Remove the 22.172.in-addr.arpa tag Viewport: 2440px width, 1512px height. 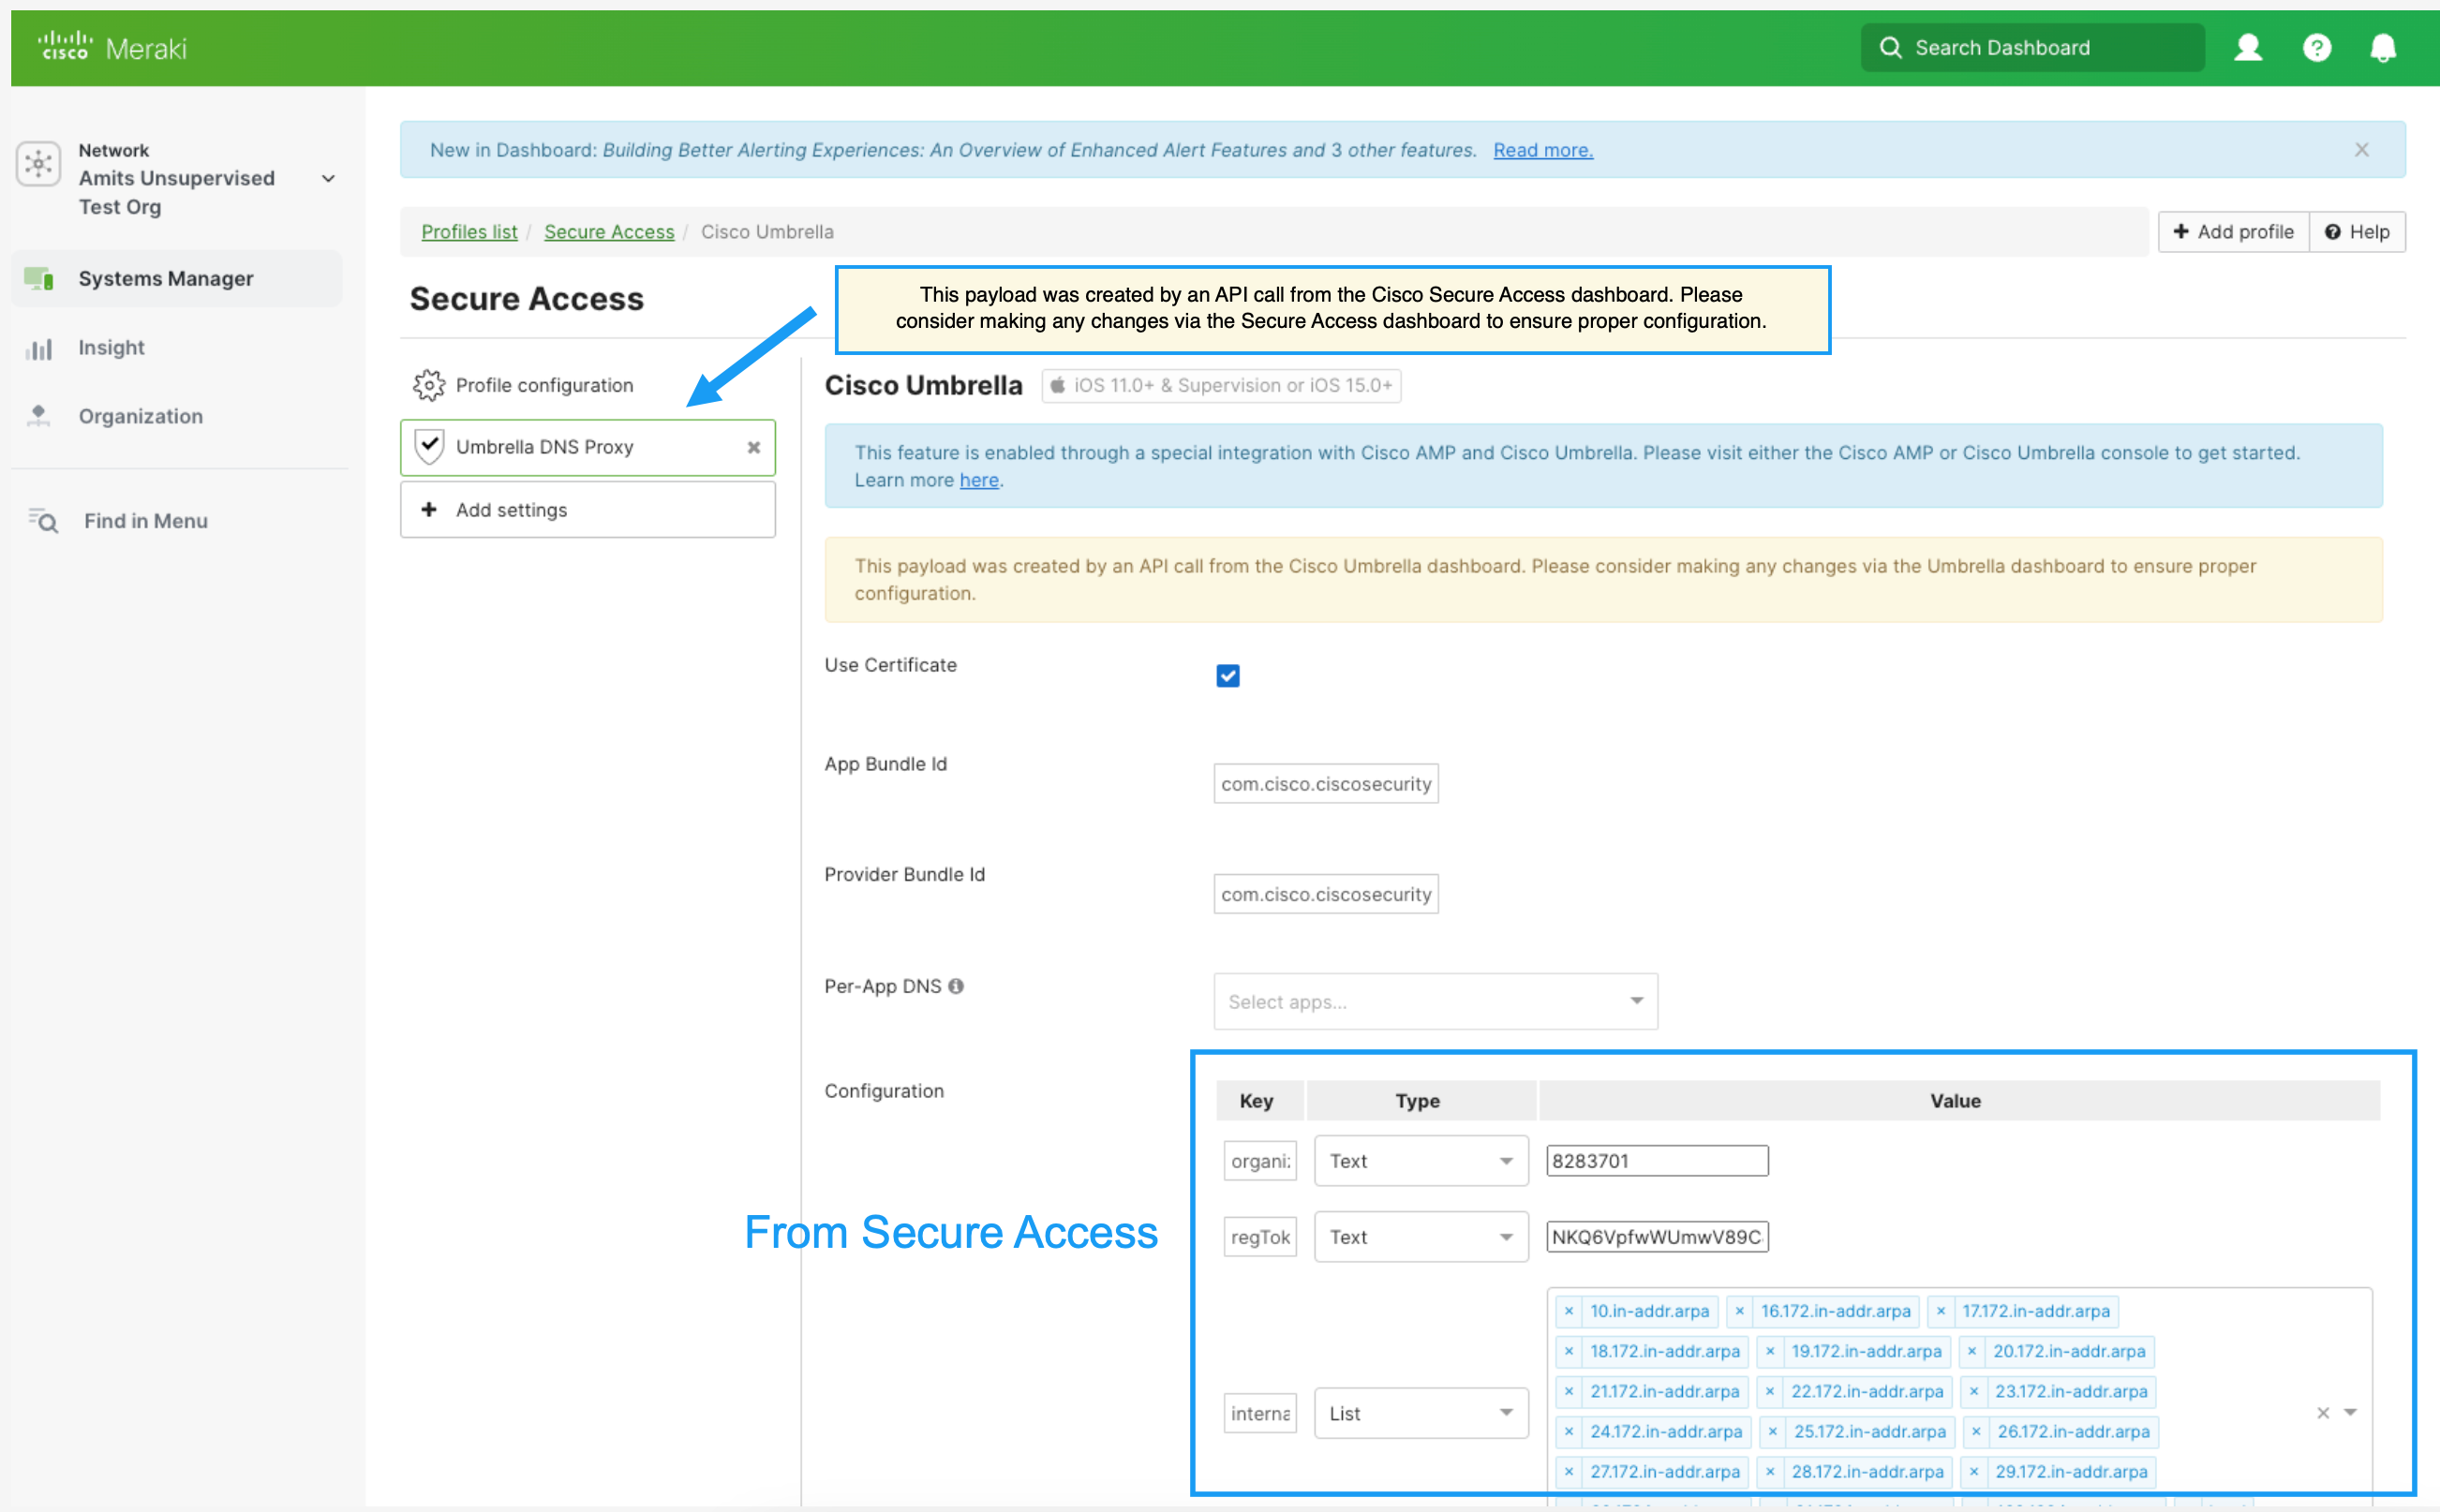click(1770, 1391)
